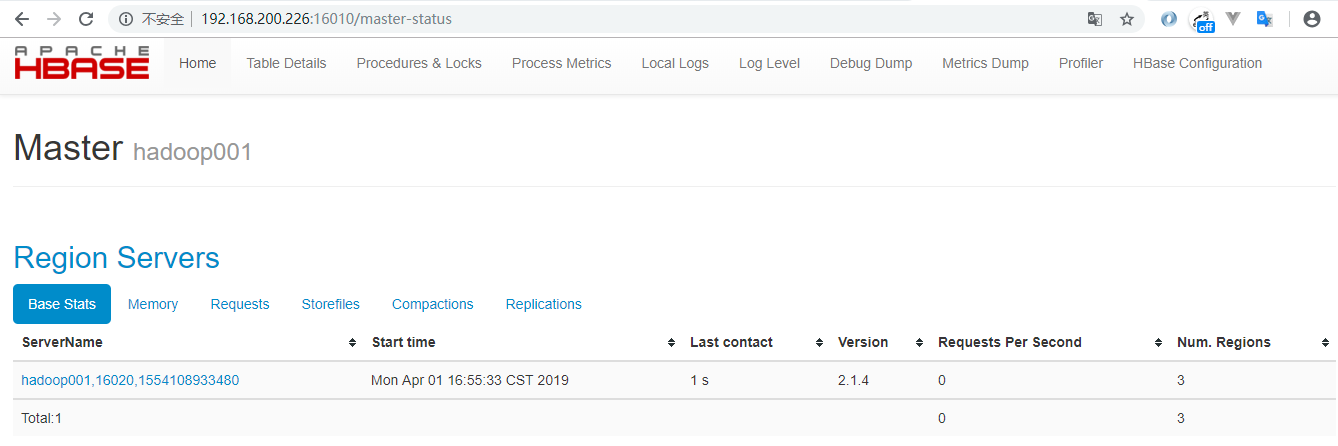Open the translate page icon in address bar
Screen dimensions: 1338x446
[1095, 19]
